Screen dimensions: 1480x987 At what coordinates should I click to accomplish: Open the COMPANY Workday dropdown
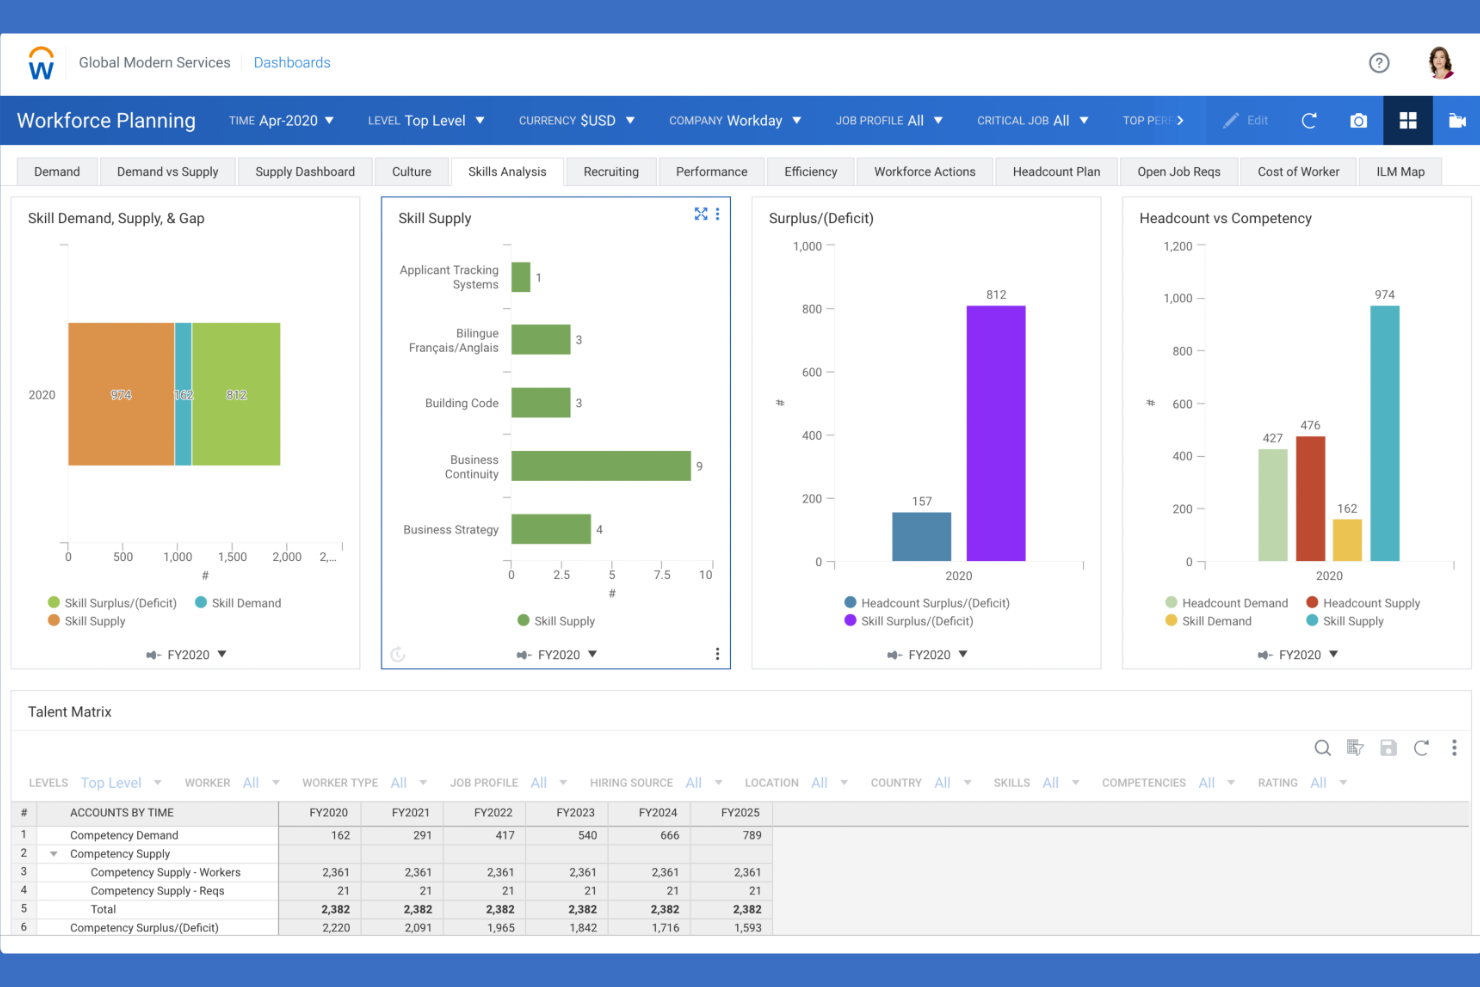[x=735, y=120]
